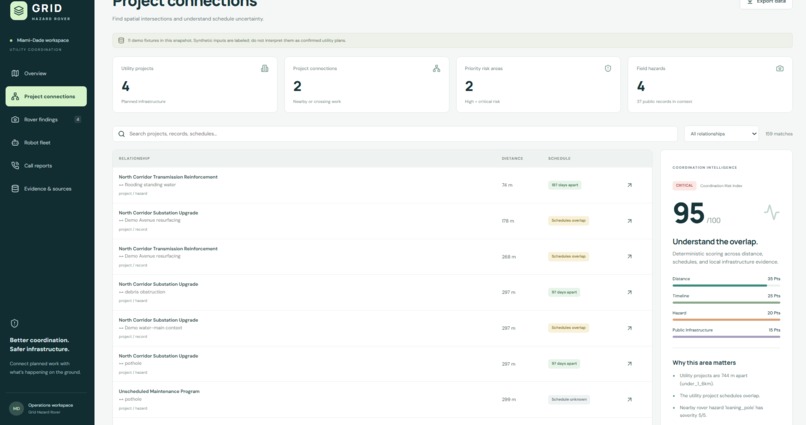The image size is (806, 425).
Task: Click the building icon on Utility projects card
Action: click(265, 68)
